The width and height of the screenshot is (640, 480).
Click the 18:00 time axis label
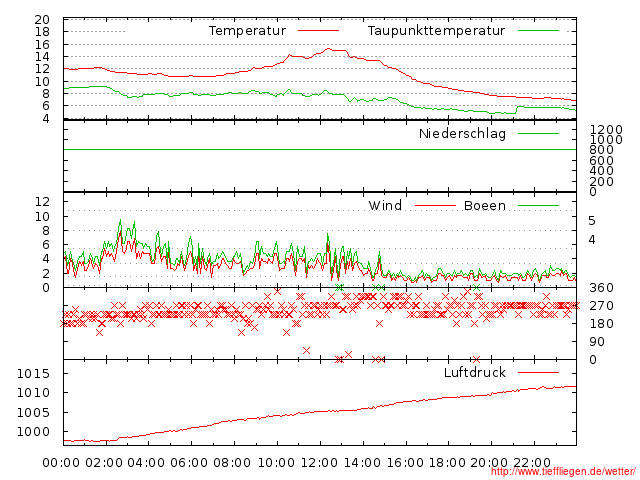(x=447, y=463)
